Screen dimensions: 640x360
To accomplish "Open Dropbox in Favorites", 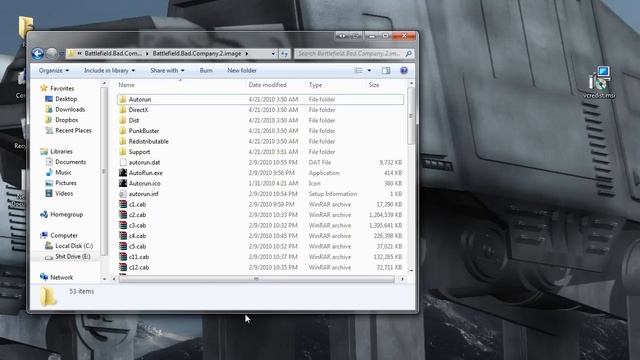I will click(67, 120).
